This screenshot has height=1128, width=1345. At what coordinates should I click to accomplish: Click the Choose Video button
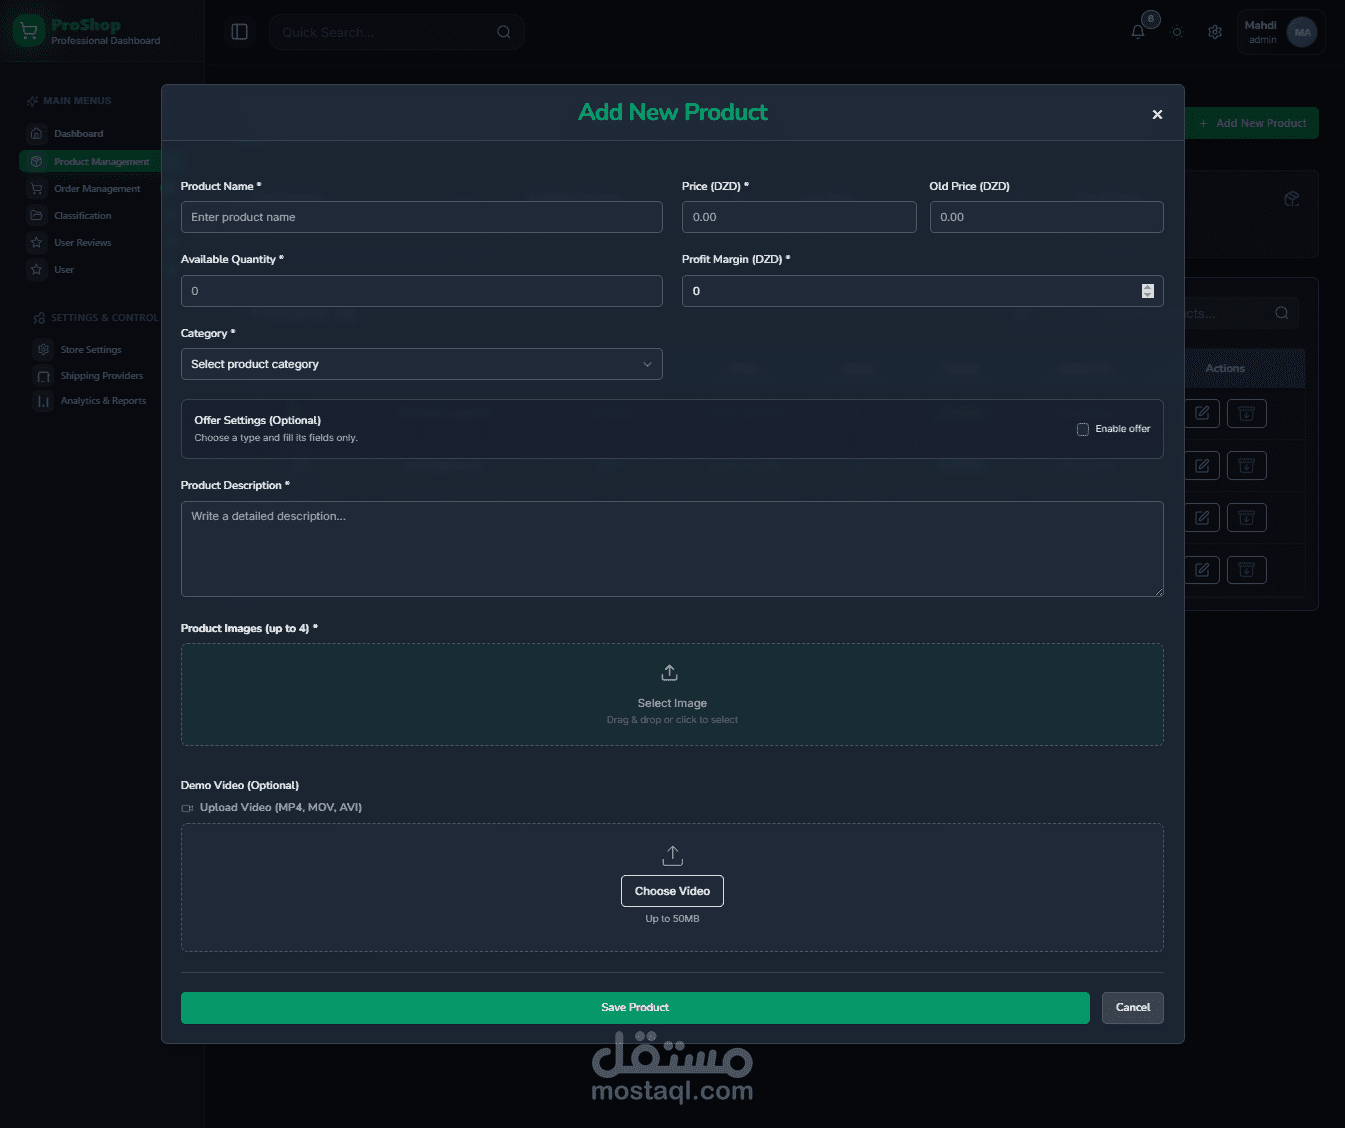pyautogui.click(x=672, y=891)
